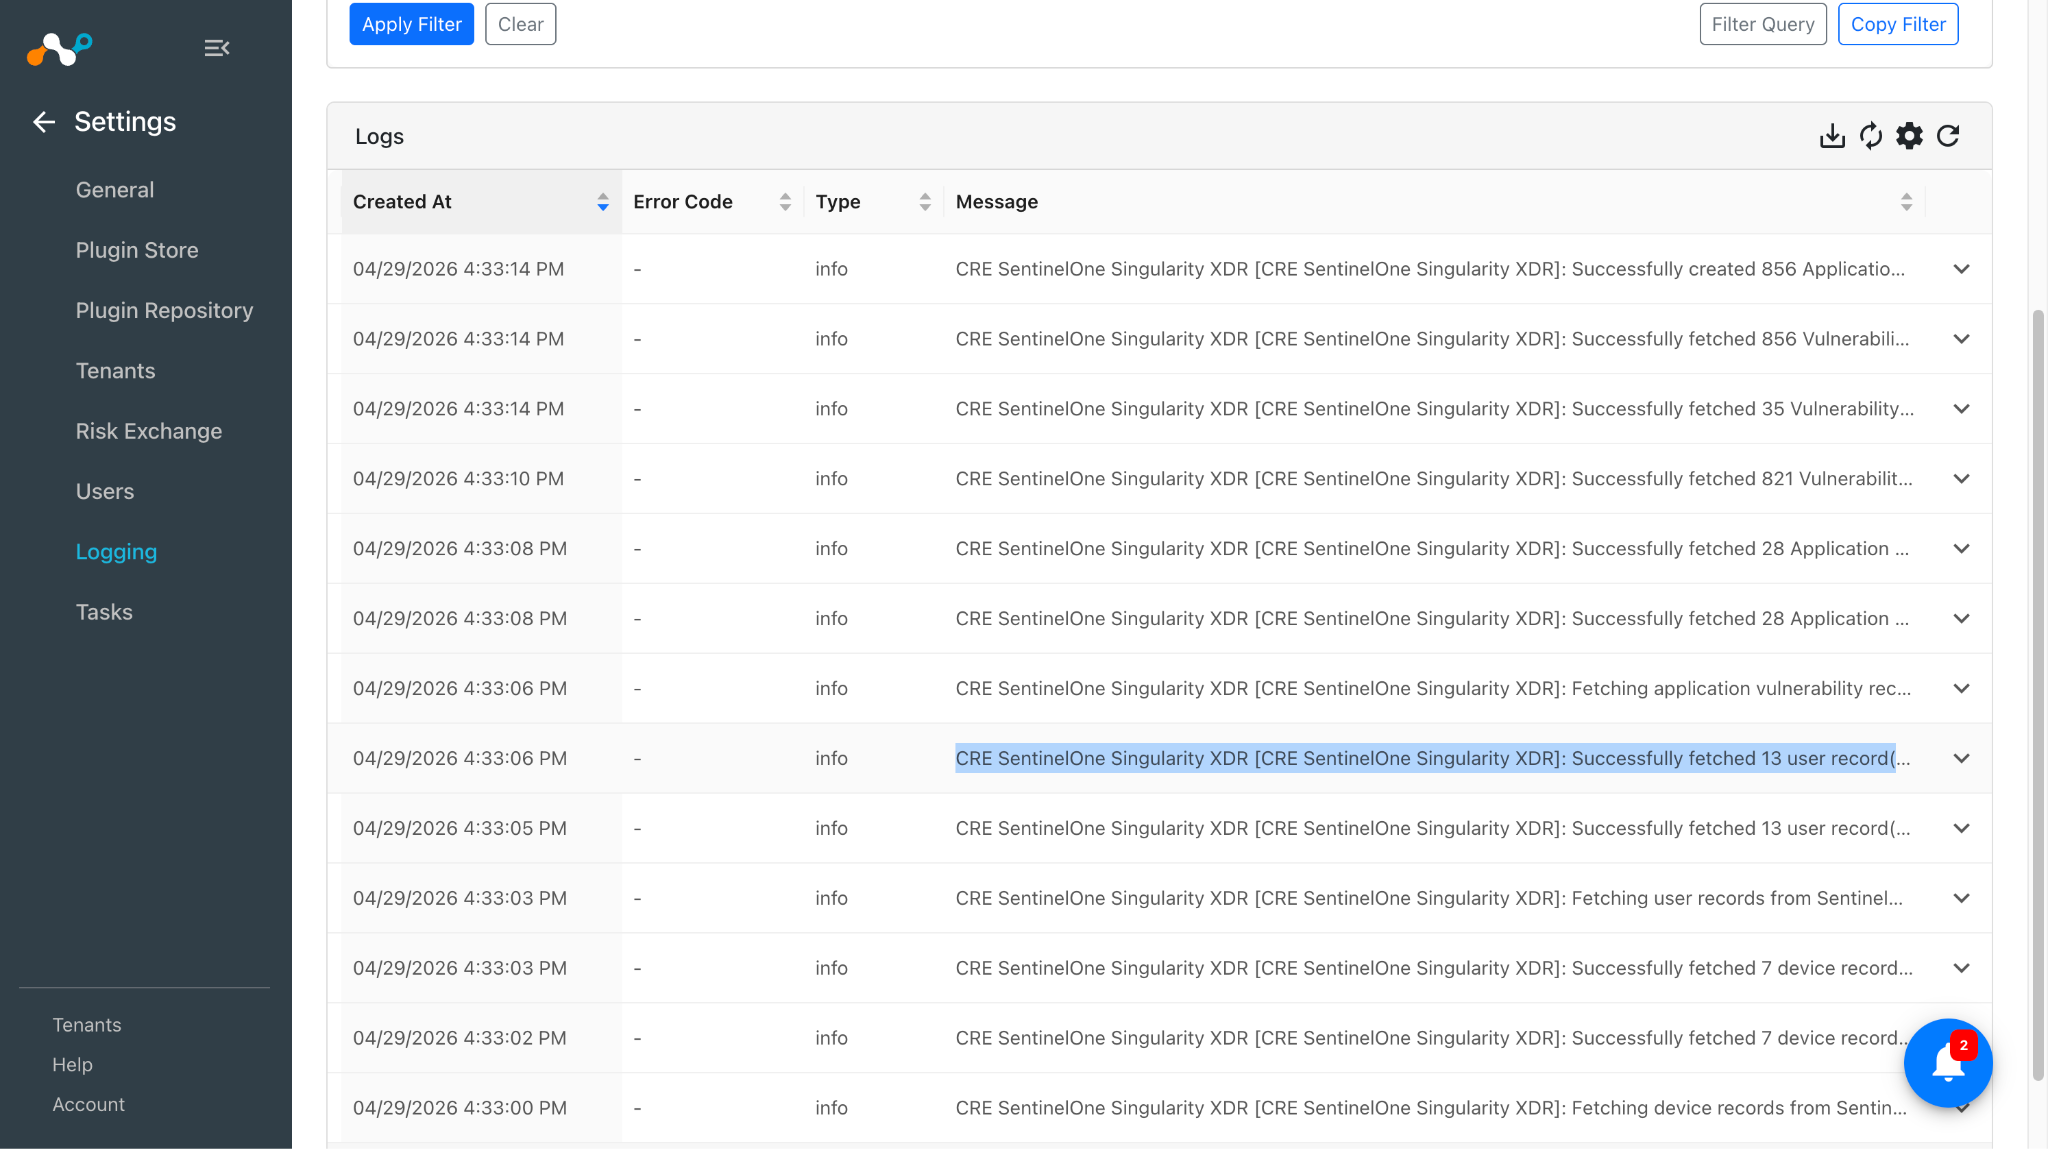
Task: Expand the 'fetched 35 Vulnerability' log row
Action: click(1962, 409)
